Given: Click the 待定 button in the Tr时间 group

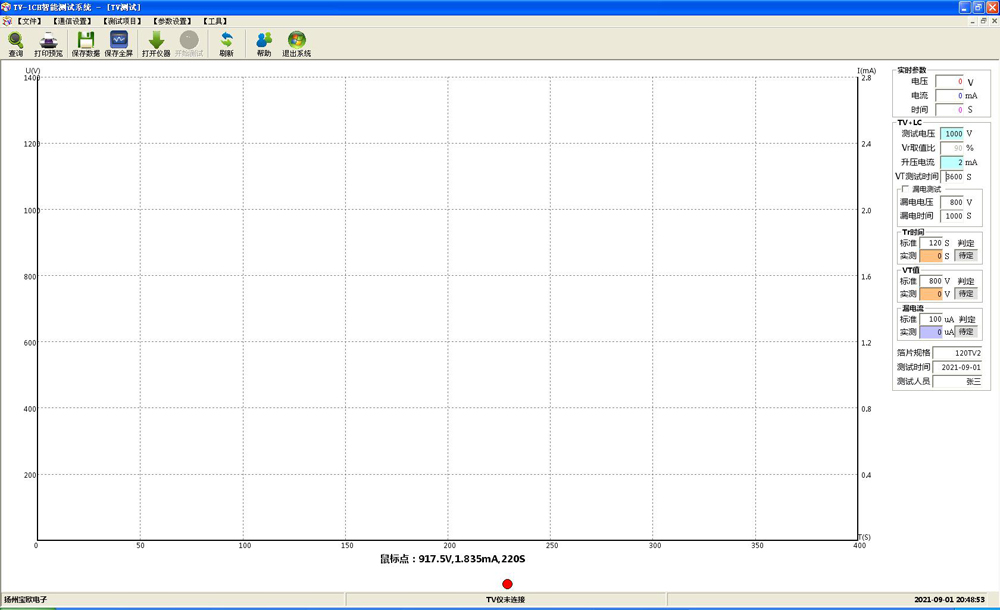Looking at the screenshot, I should (965, 256).
